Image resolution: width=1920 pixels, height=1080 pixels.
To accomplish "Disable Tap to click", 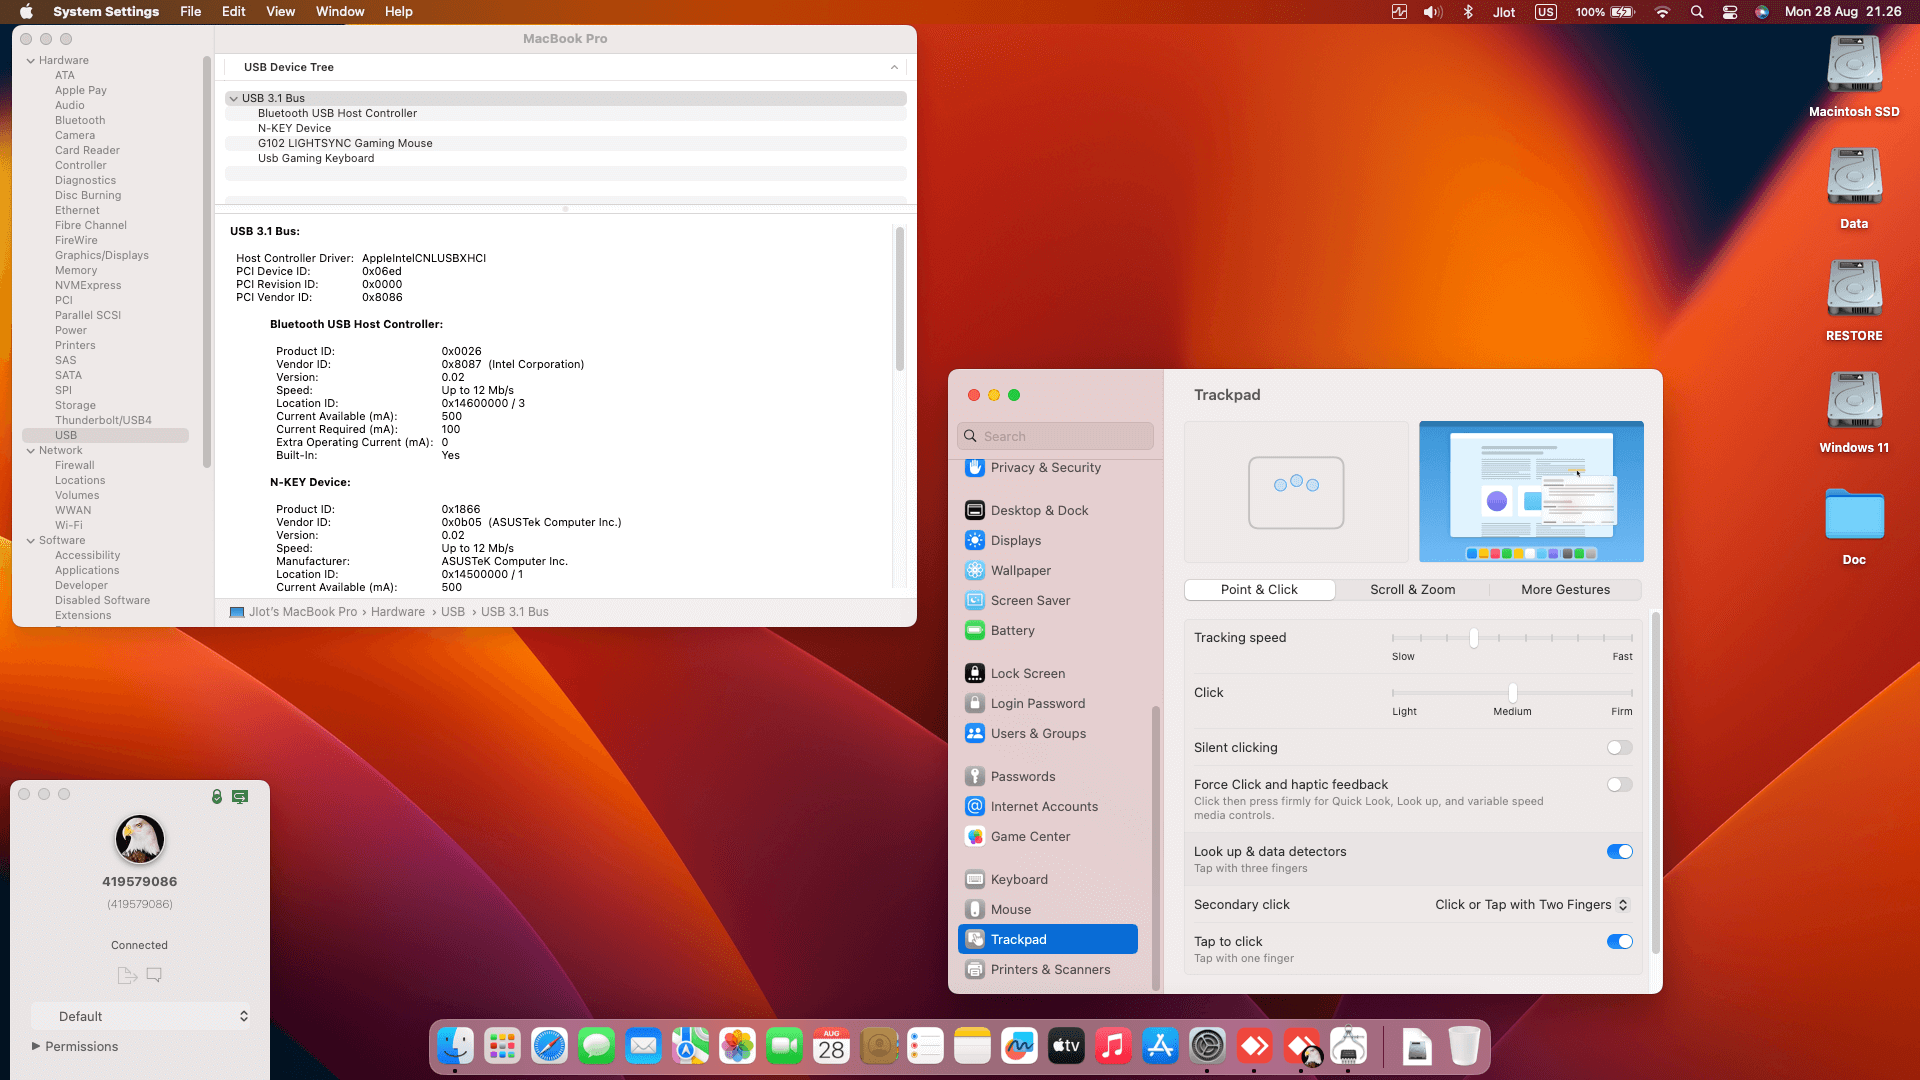I will [1619, 941].
